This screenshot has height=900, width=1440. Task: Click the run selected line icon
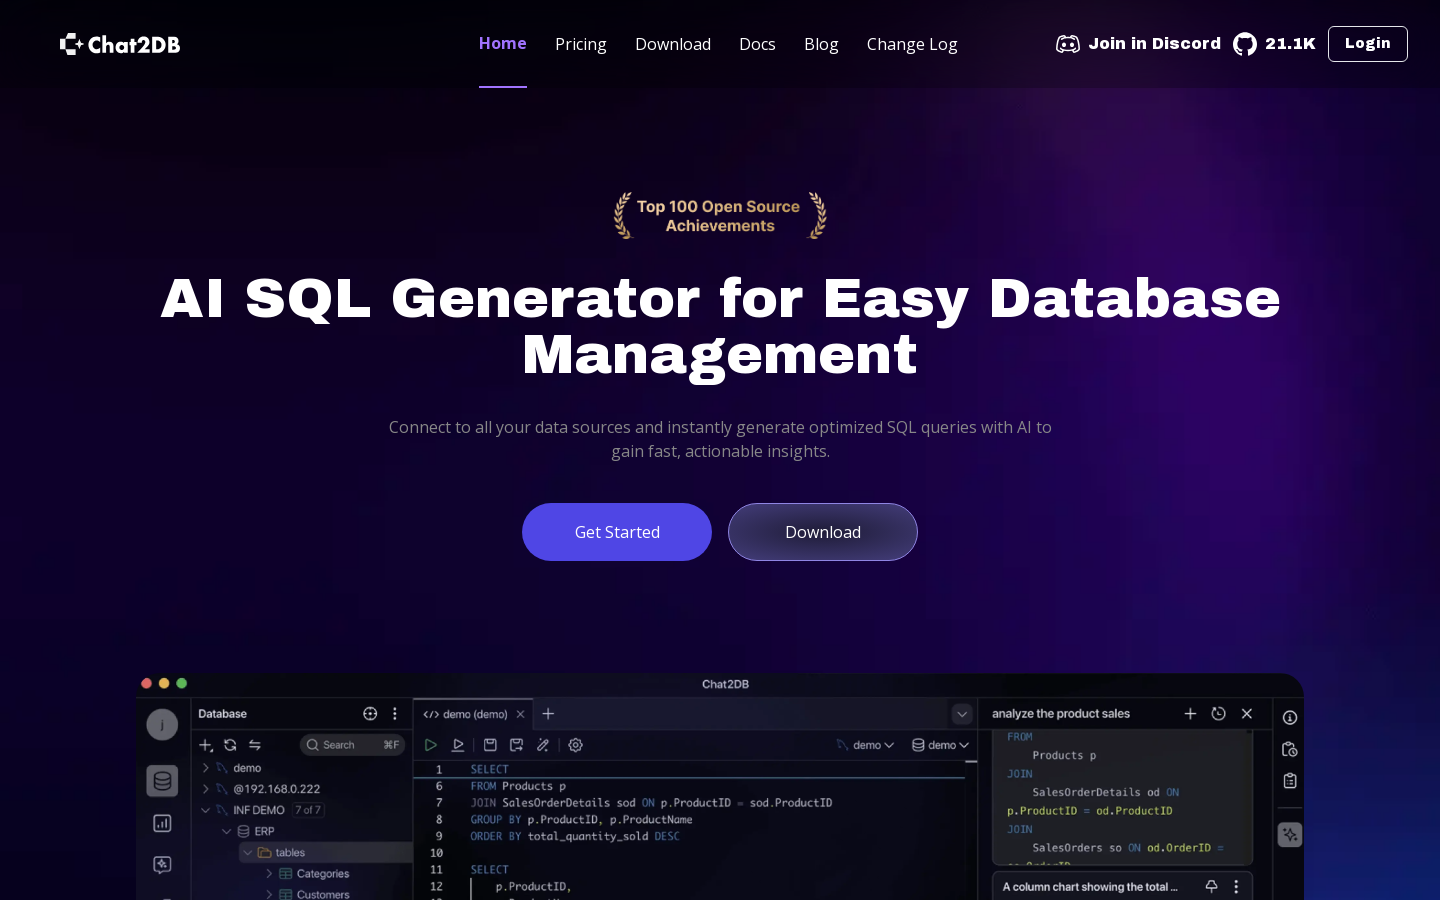(x=458, y=745)
